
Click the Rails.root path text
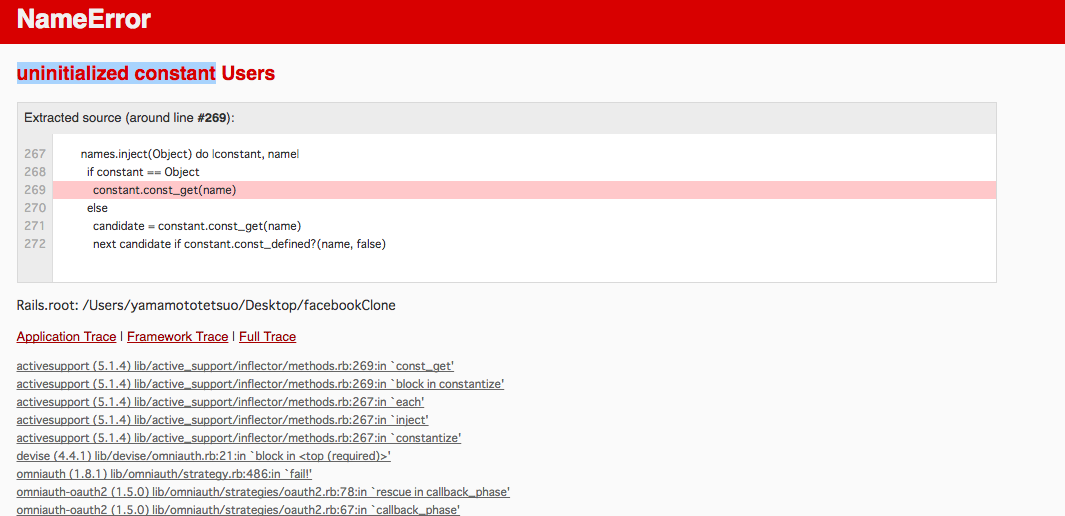tap(206, 305)
